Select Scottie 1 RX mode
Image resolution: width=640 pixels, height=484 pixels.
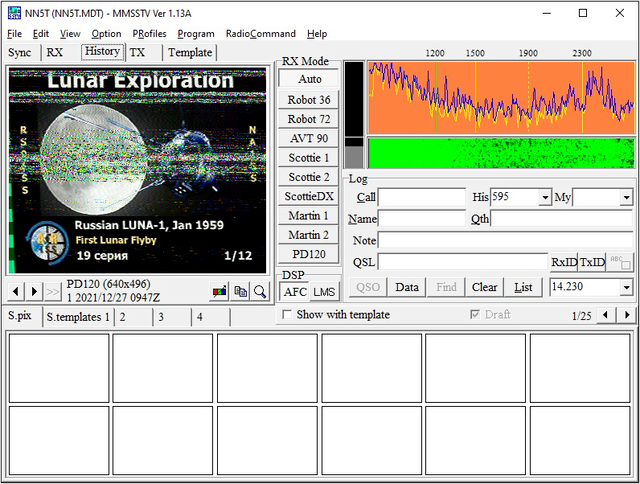coord(309,158)
